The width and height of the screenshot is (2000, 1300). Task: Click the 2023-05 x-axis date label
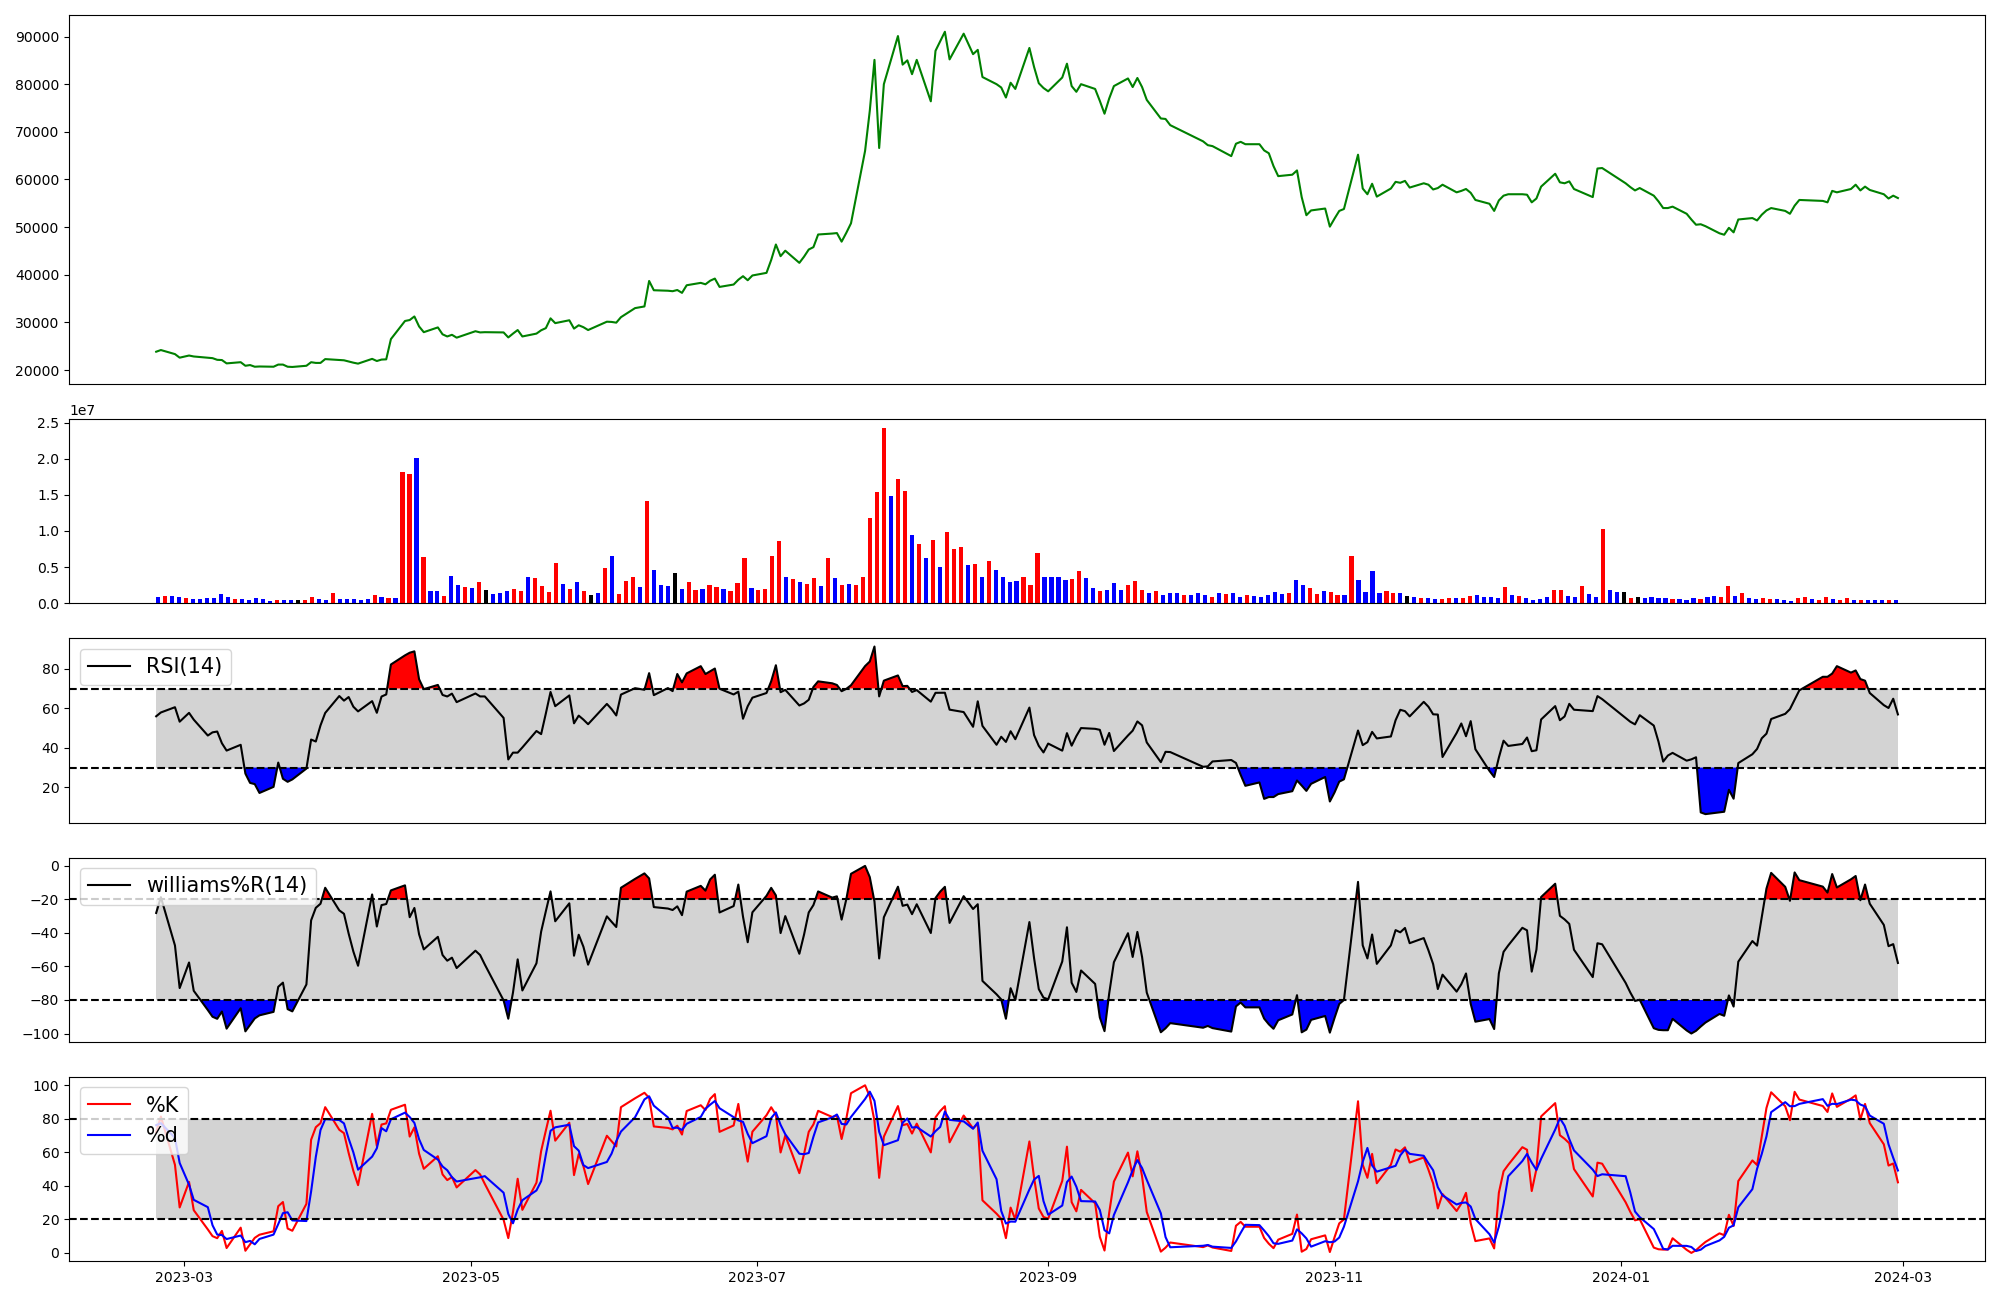pos(471,1277)
